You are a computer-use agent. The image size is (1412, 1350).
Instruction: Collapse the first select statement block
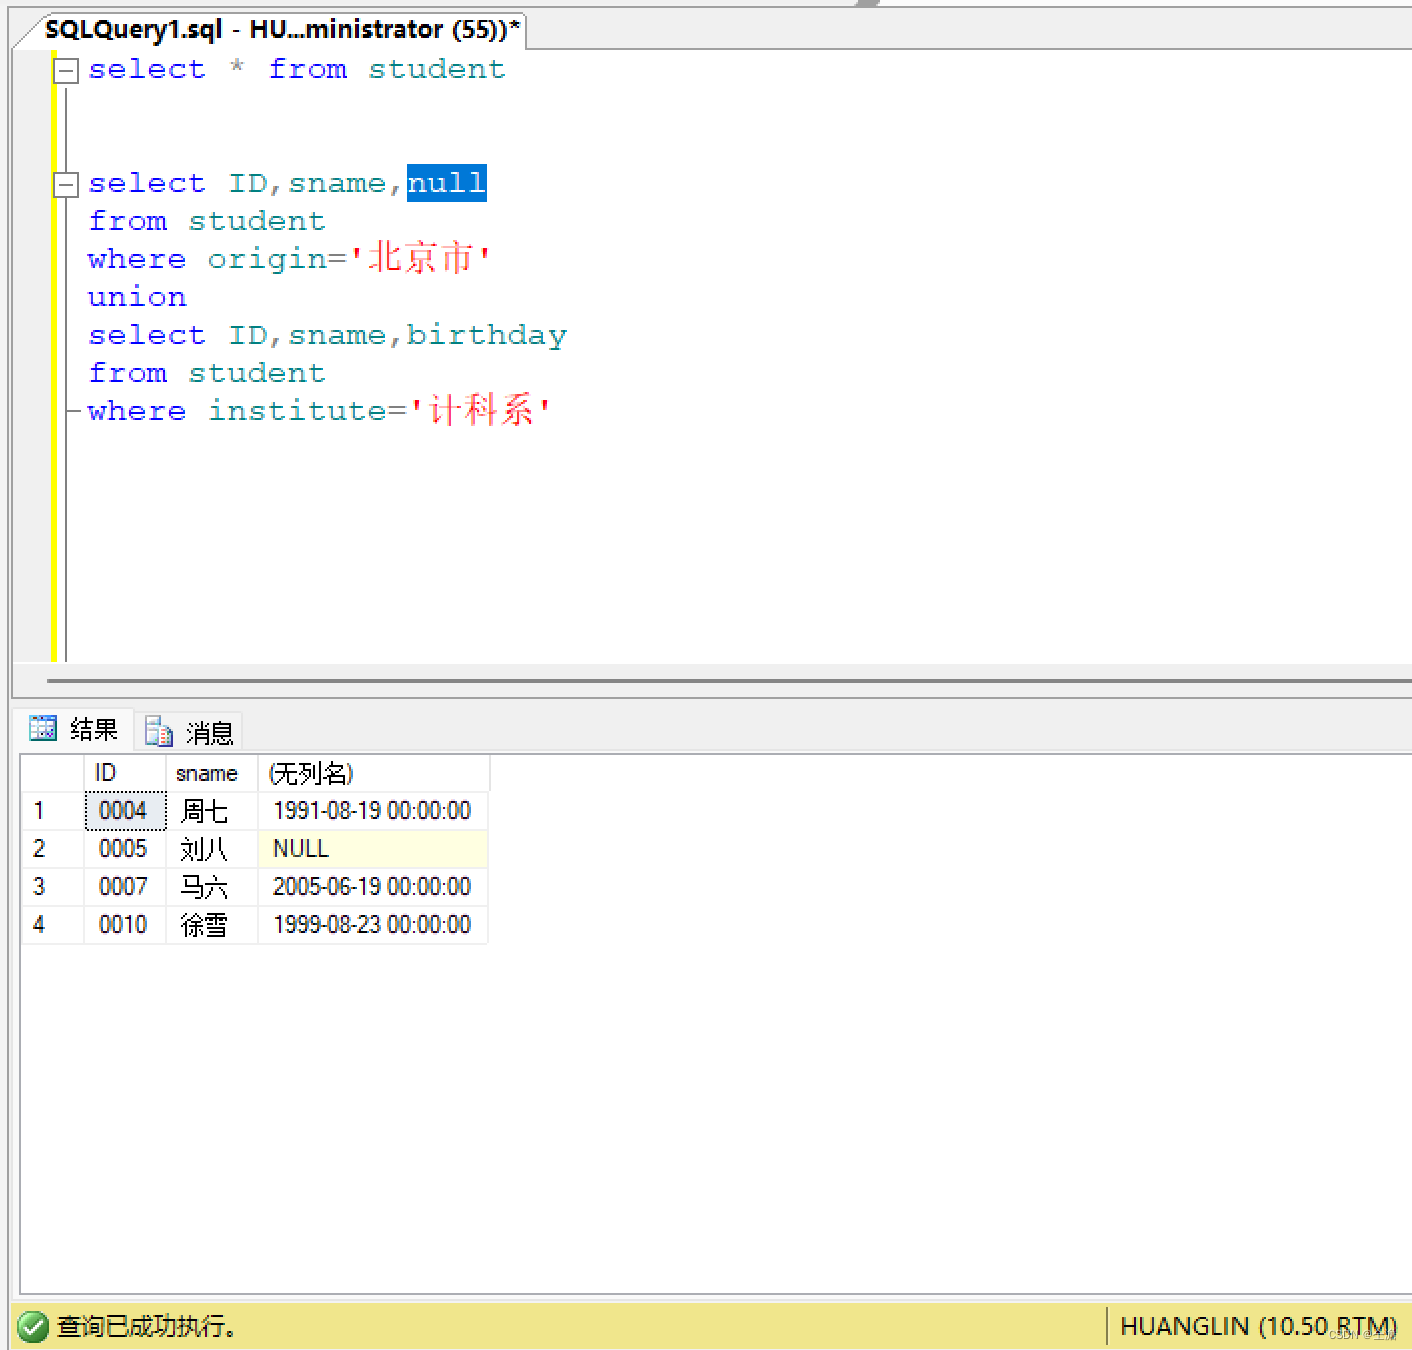[66, 70]
